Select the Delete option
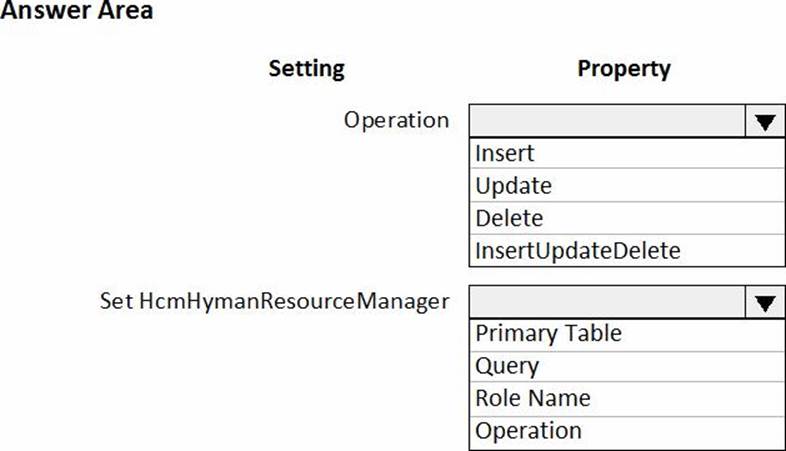 coord(509,218)
